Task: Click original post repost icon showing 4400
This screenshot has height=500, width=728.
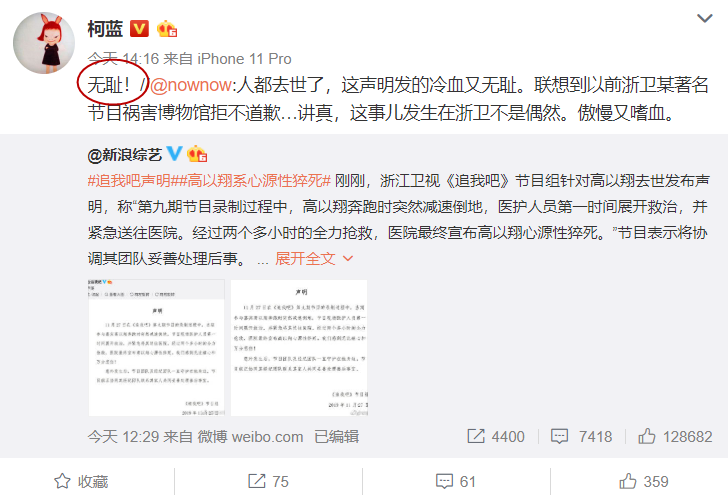Action: [496, 436]
